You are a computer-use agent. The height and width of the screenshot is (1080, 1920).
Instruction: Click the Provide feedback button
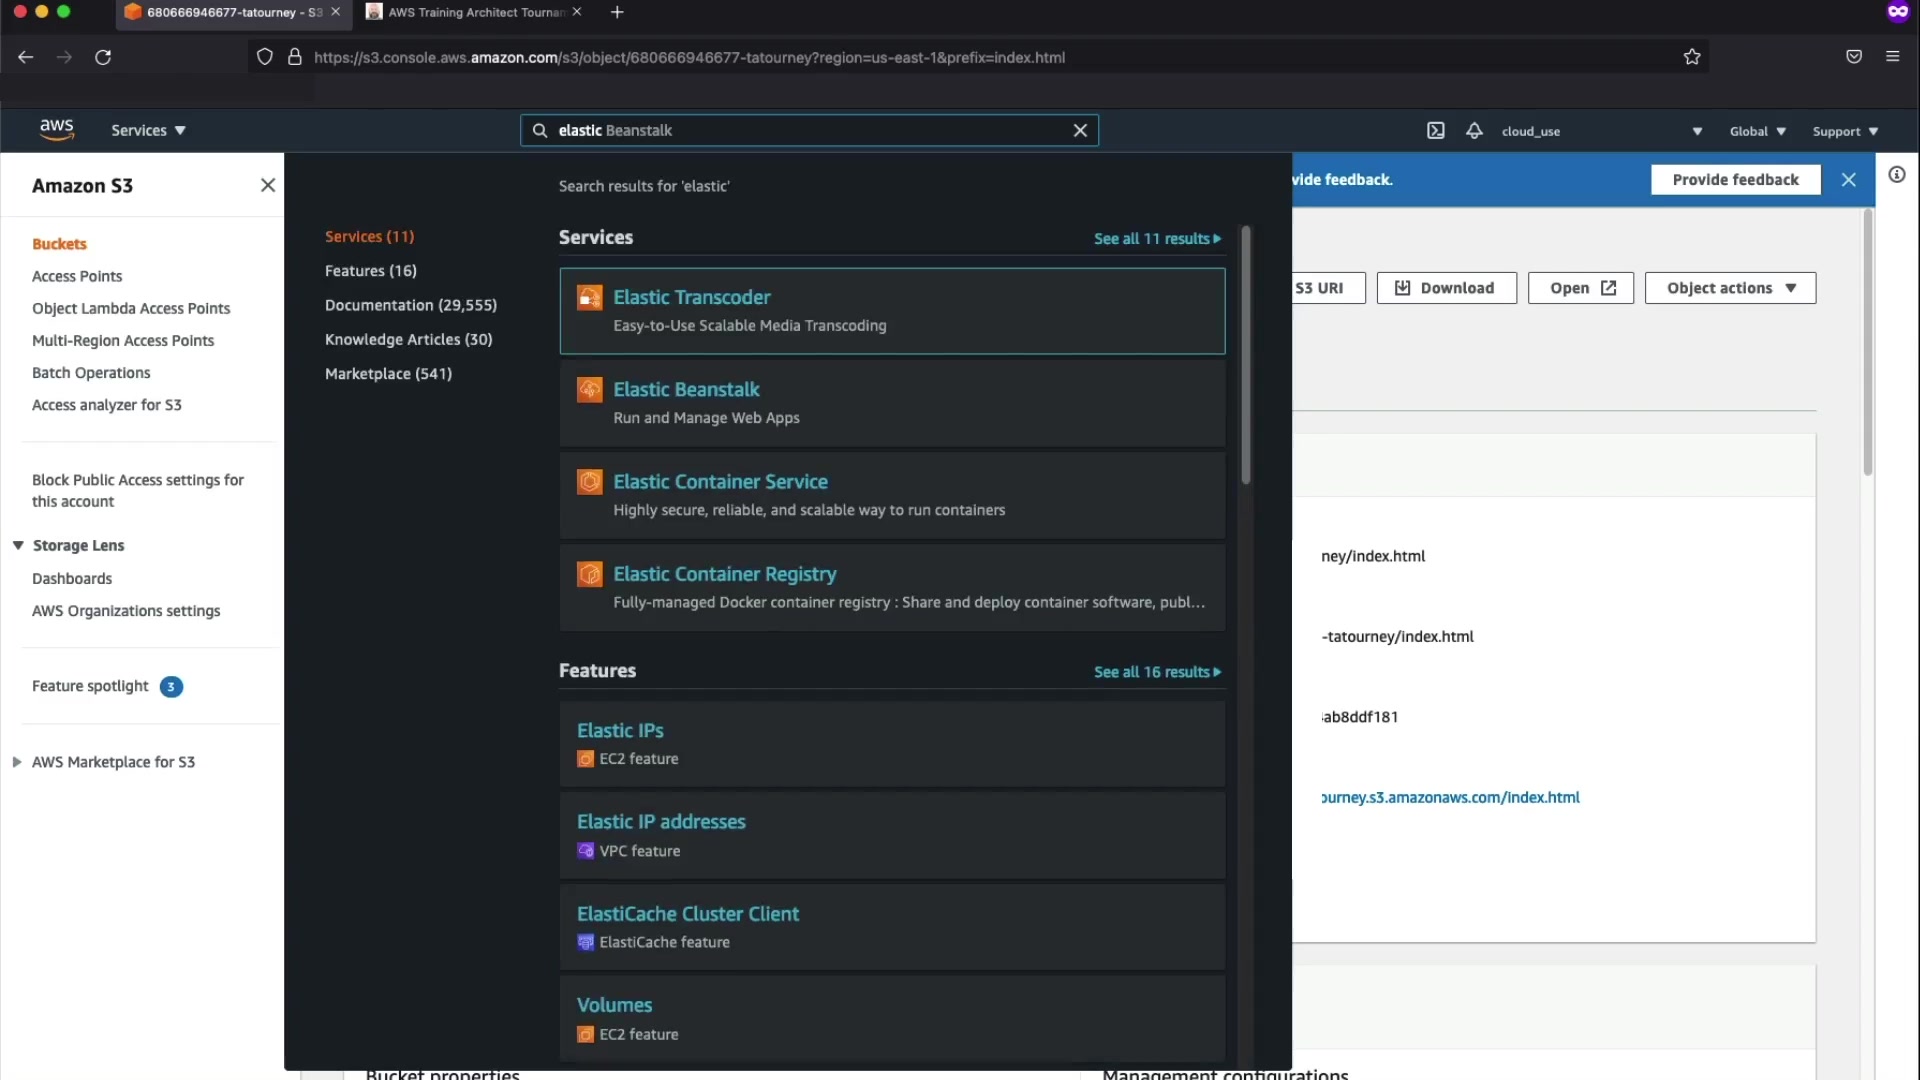pos(1735,180)
